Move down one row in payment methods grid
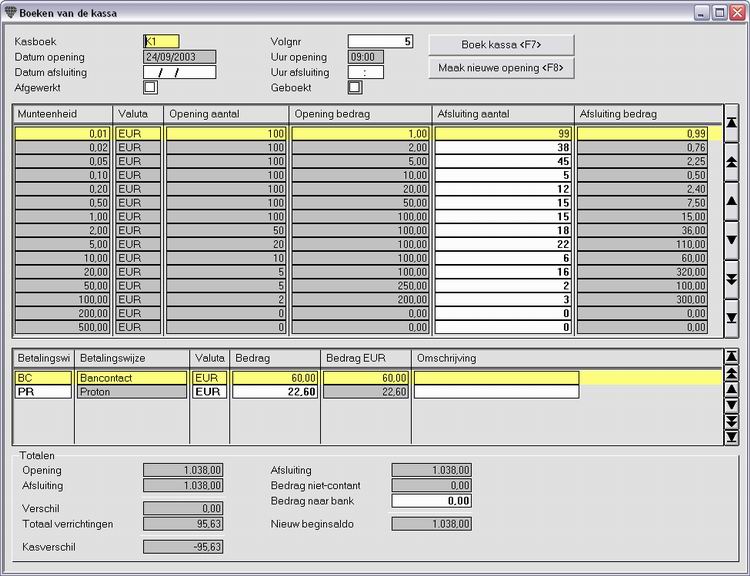Viewport: 750px width, 576px height. click(731, 406)
